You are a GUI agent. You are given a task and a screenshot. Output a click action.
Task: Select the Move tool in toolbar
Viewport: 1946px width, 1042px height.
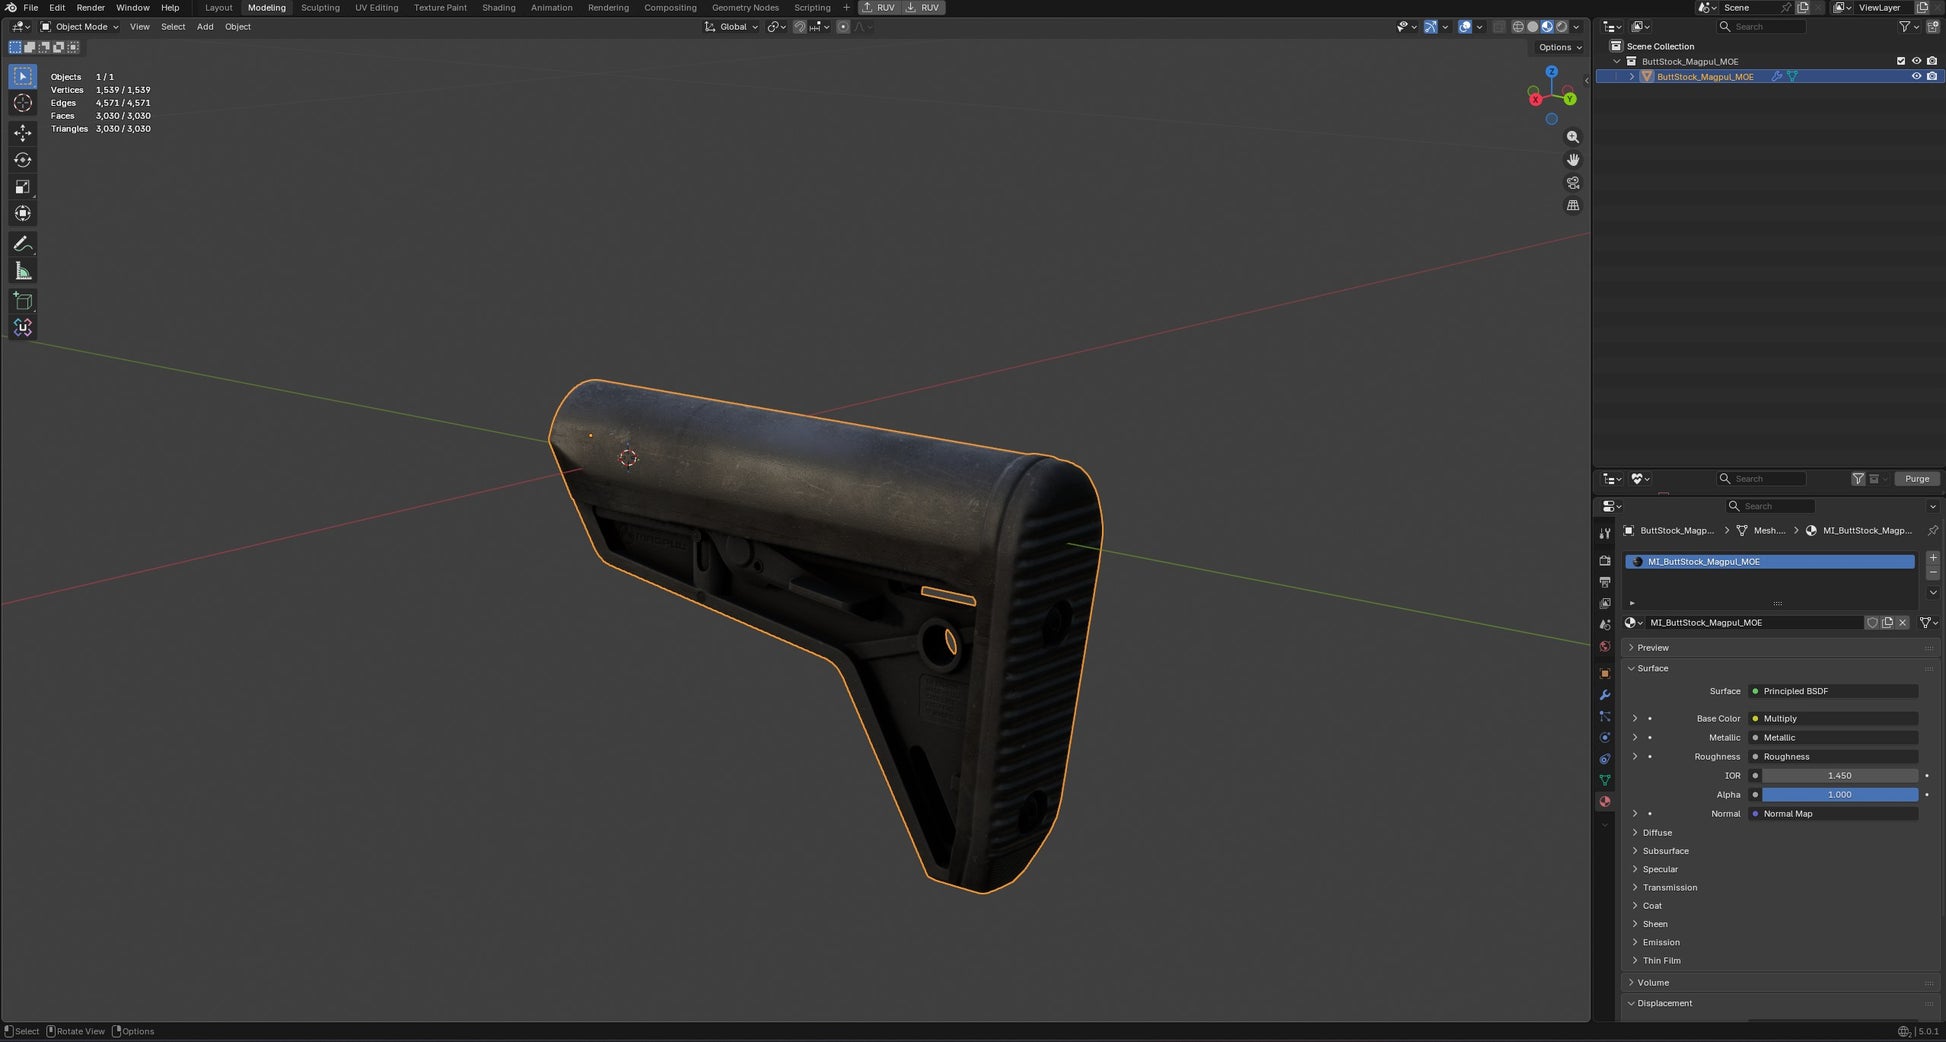coord(22,133)
